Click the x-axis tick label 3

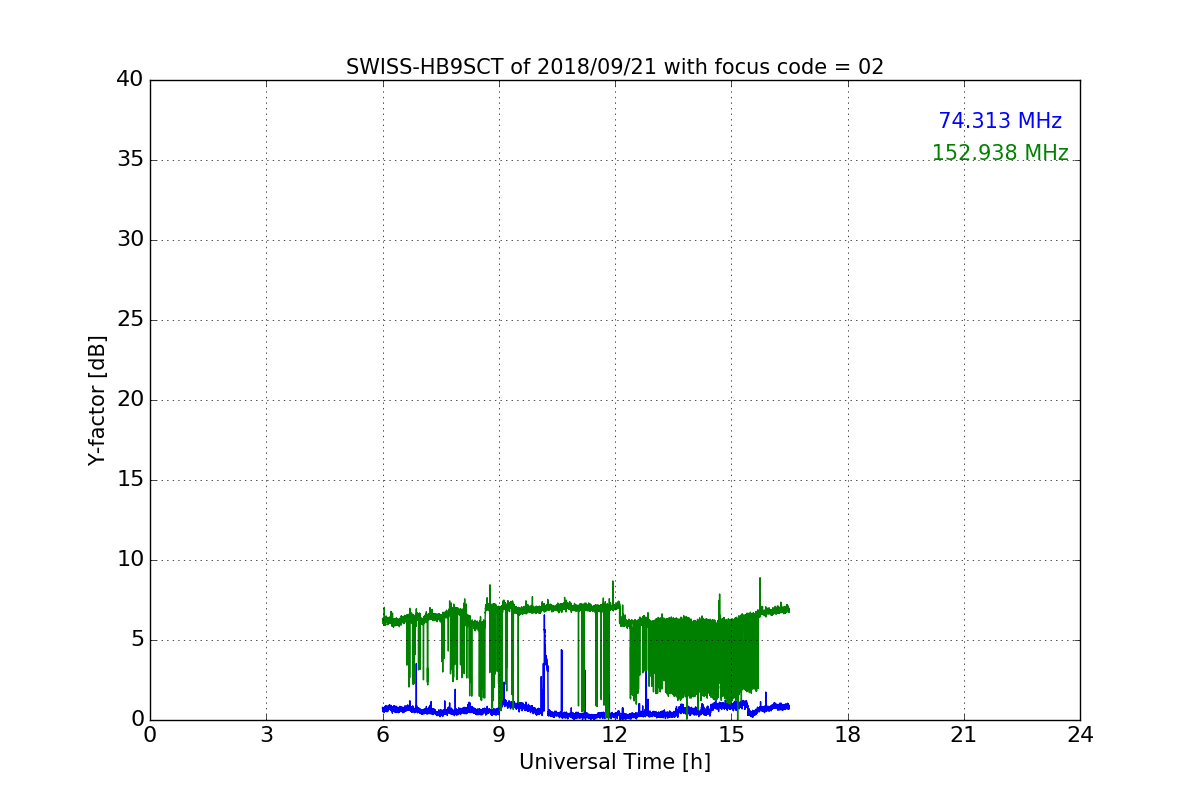(x=266, y=735)
